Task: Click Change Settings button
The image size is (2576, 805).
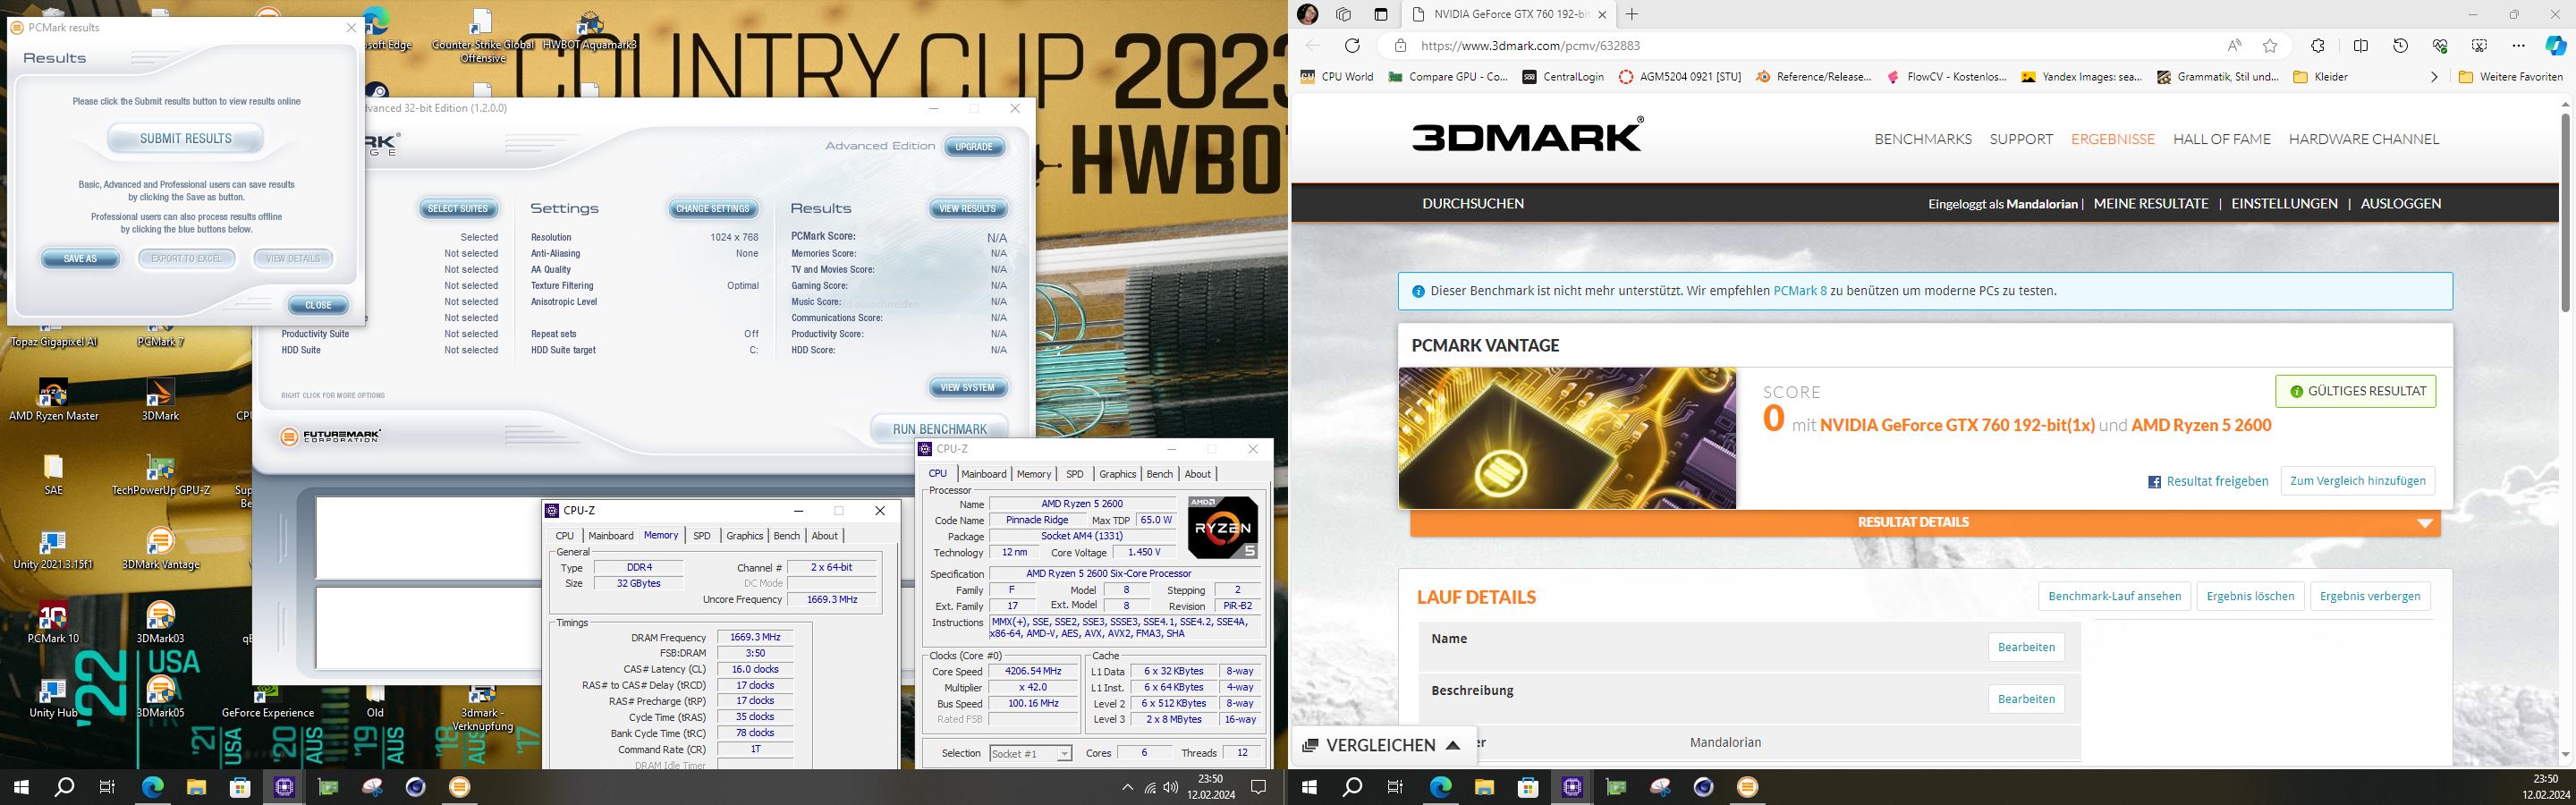Action: [x=713, y=209]
